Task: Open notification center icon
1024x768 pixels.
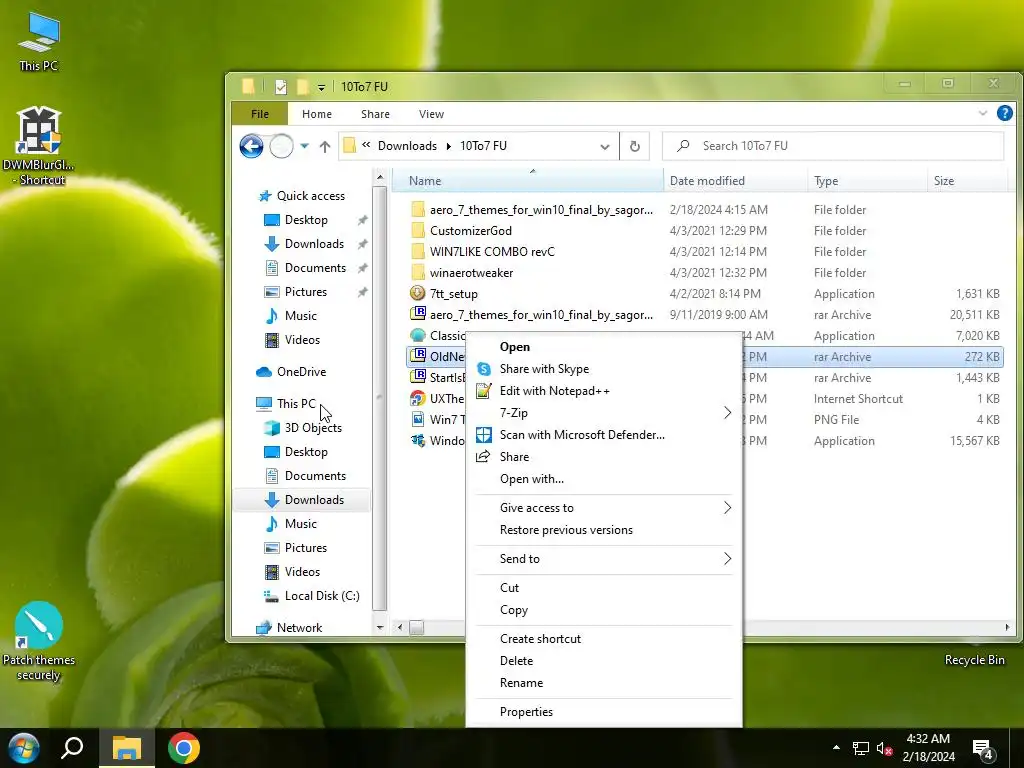Action: (x=983, y=750)
